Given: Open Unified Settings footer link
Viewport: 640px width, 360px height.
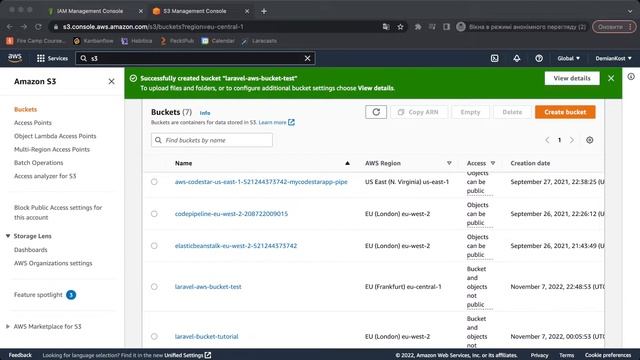Looking at the screenshot, I should click(188, 355).
